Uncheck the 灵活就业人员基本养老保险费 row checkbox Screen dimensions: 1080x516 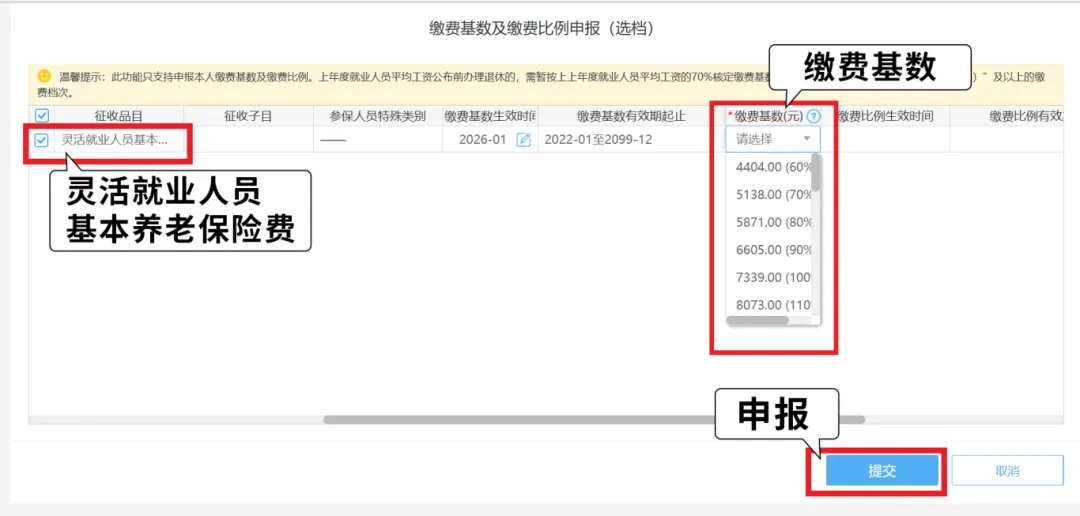[x=41, y=140]
